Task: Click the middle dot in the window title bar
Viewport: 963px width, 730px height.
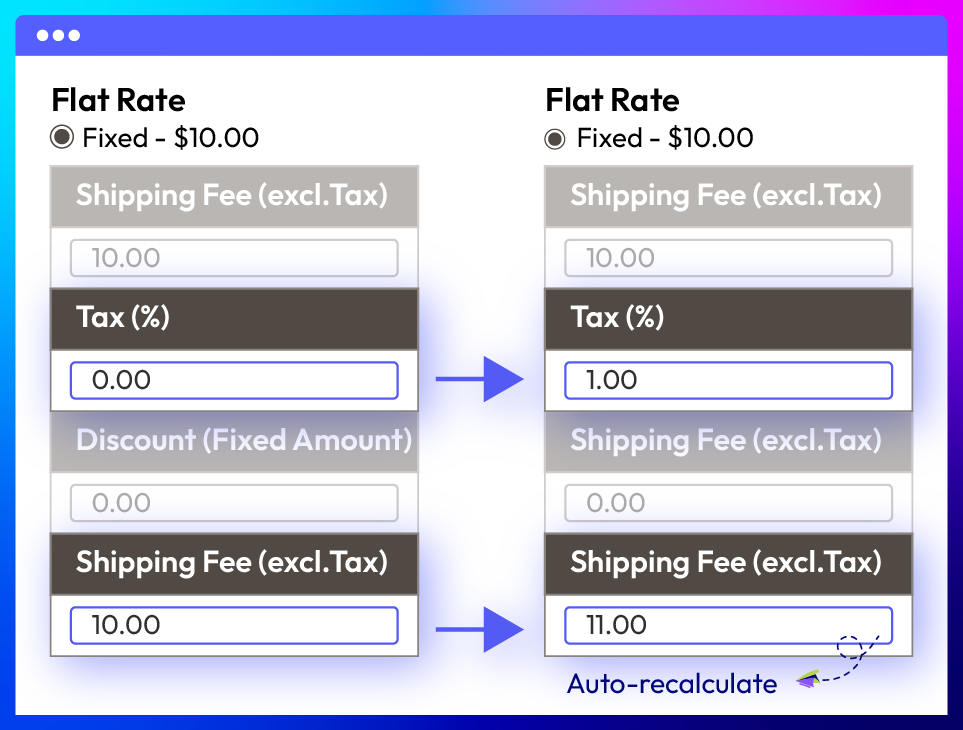Action: (58, 36)
